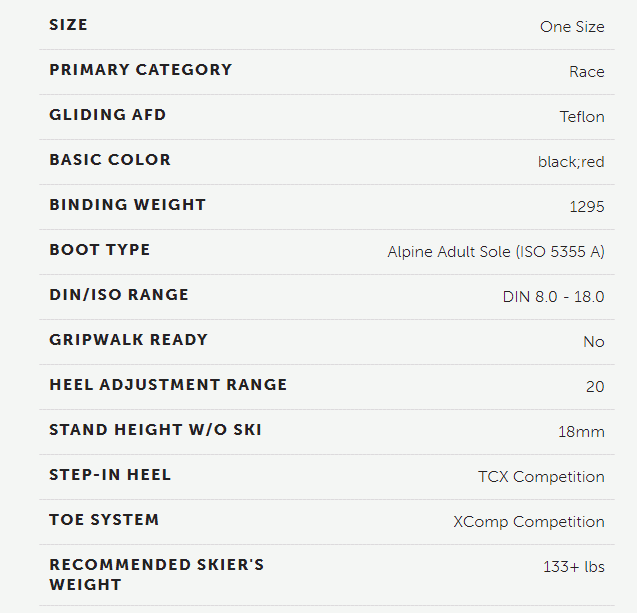Click the '133+ lbs' weight value
637x613 pixels.
(574, 567)
